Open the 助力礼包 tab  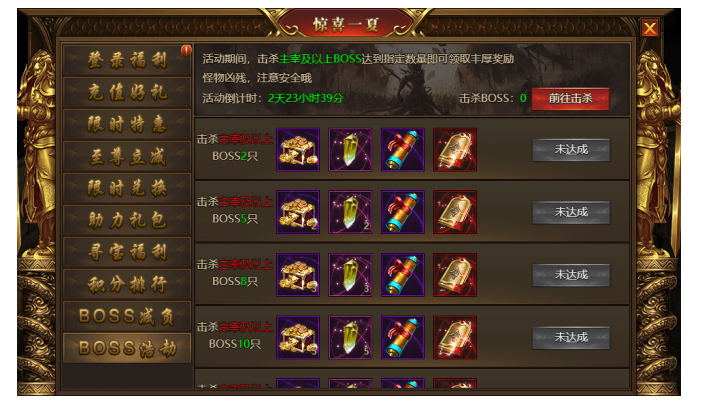click(x=127, y=221)
